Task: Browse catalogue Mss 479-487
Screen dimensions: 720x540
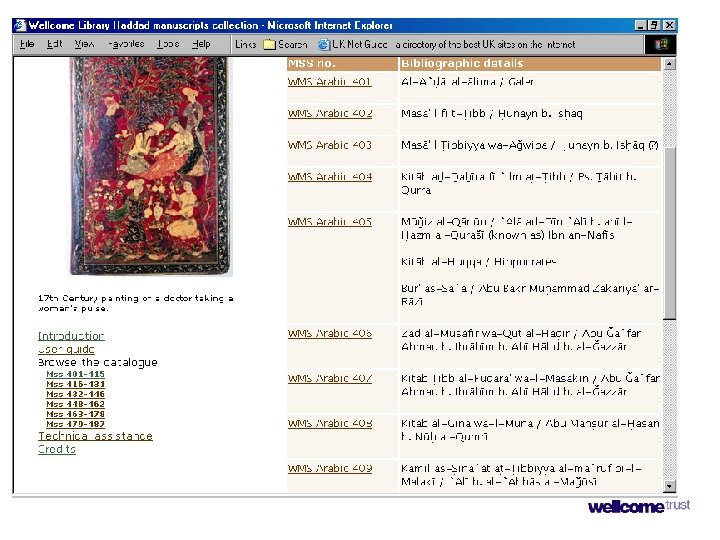Action: click(x=75, y=424)
